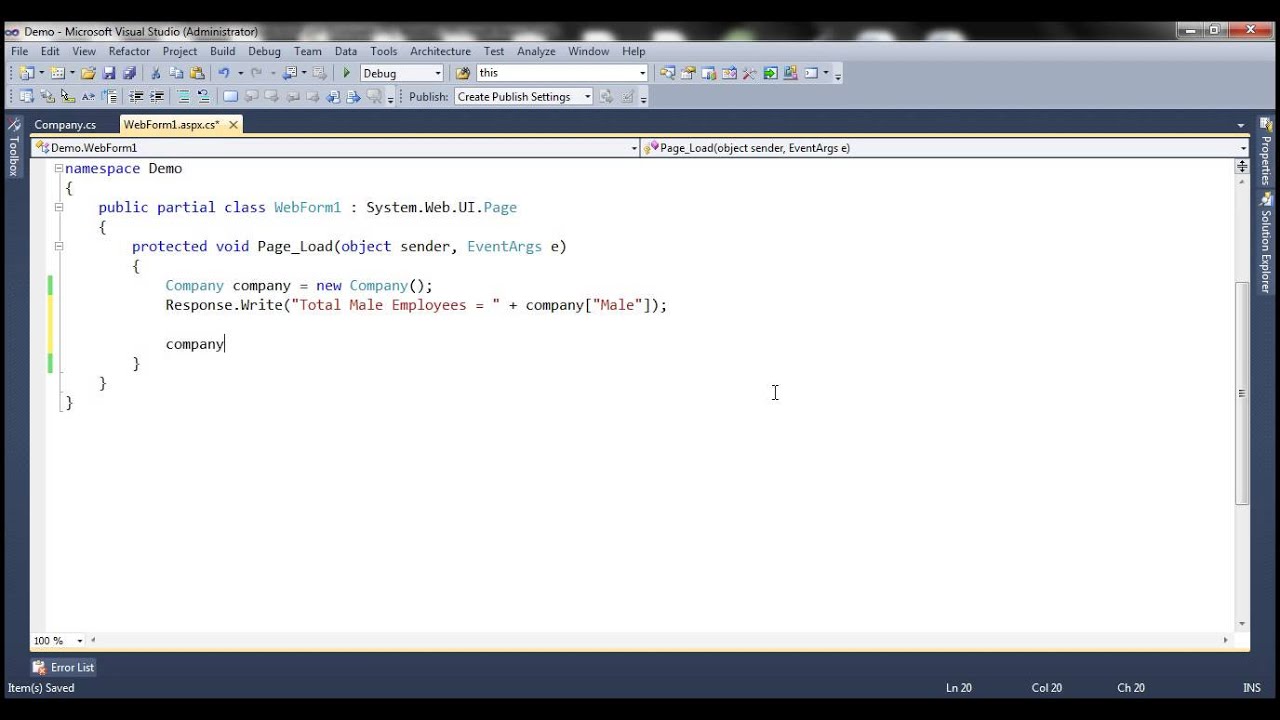Click the Paste clipboard icon

pos(197,73)
